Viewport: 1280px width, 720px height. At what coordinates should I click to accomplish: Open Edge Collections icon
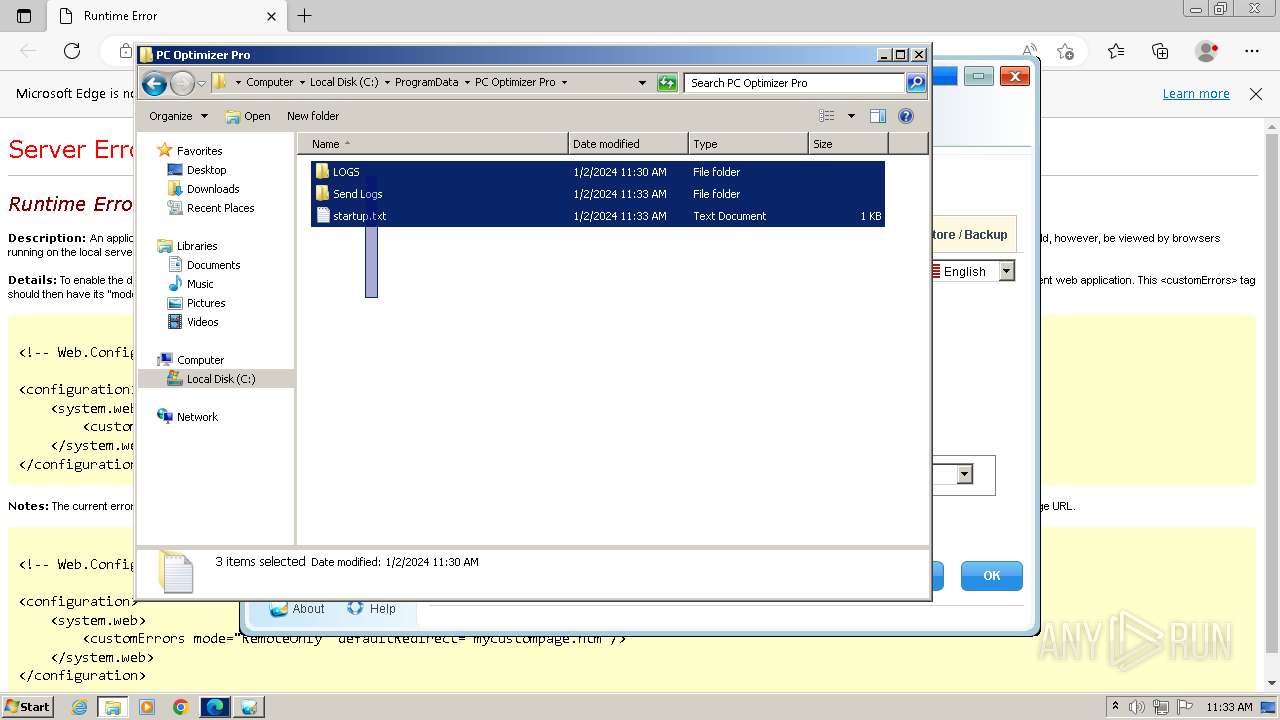[1160, 51]
